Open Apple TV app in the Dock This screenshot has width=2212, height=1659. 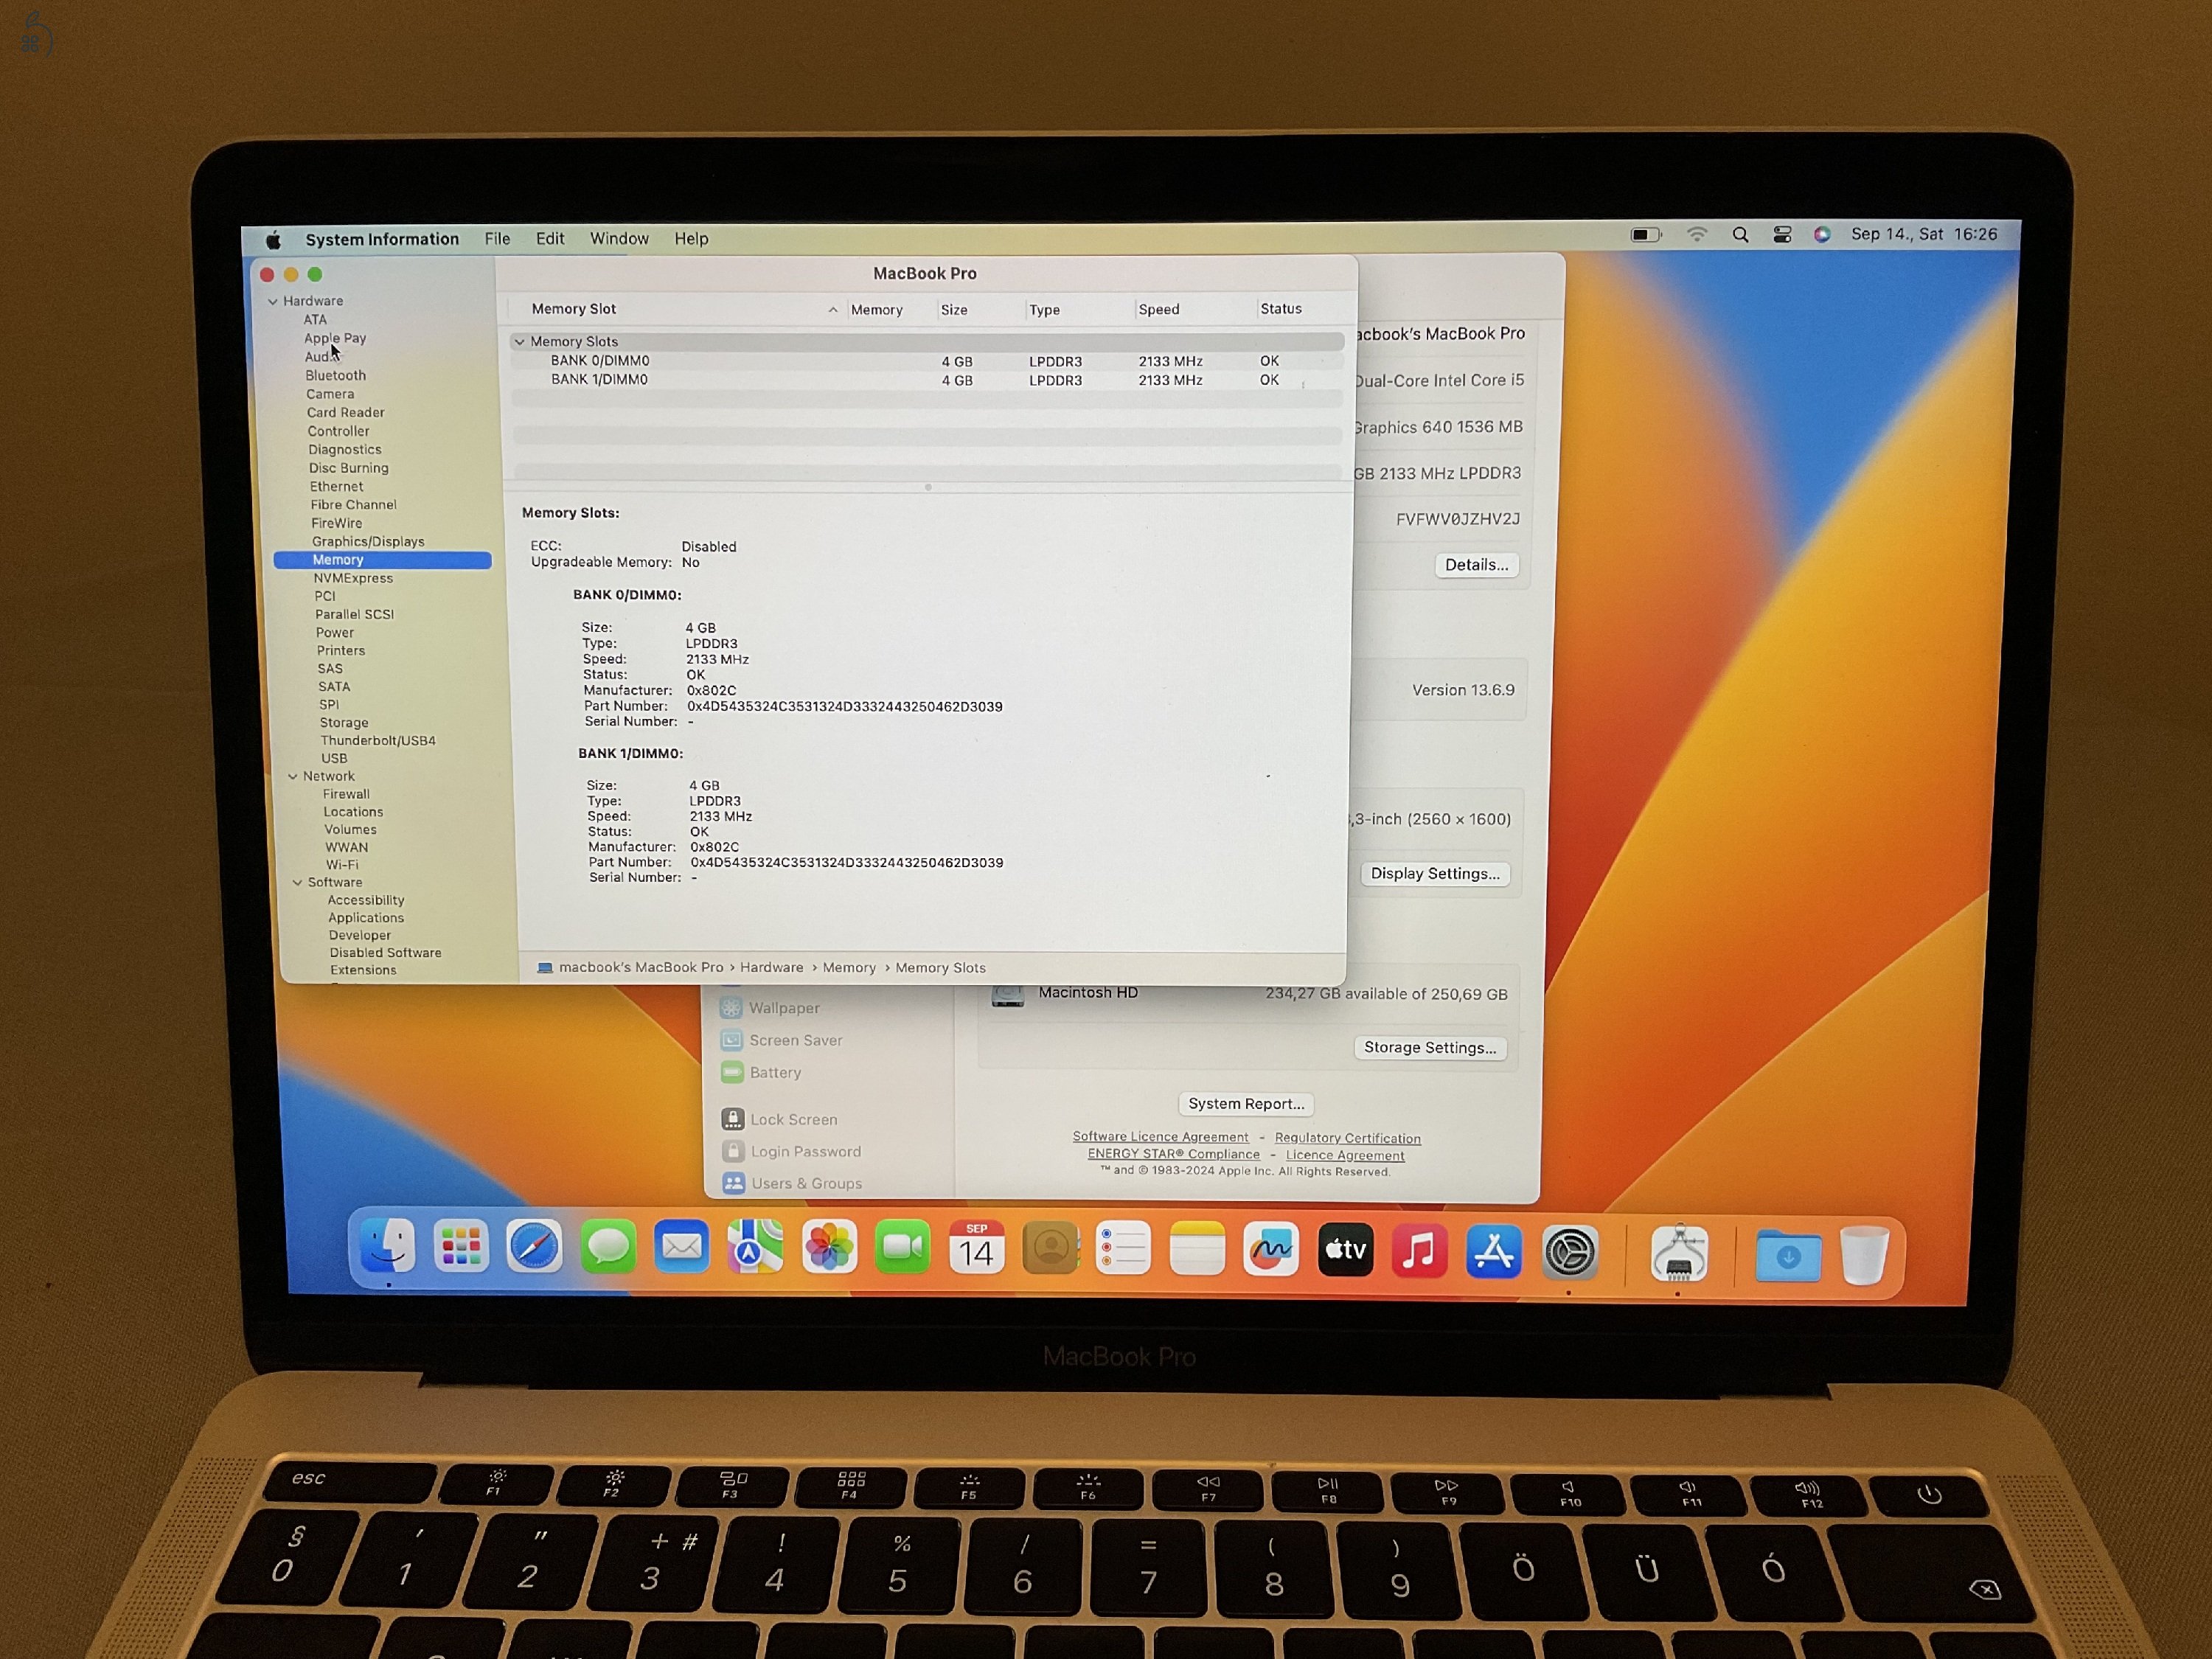(1345, 1249)
